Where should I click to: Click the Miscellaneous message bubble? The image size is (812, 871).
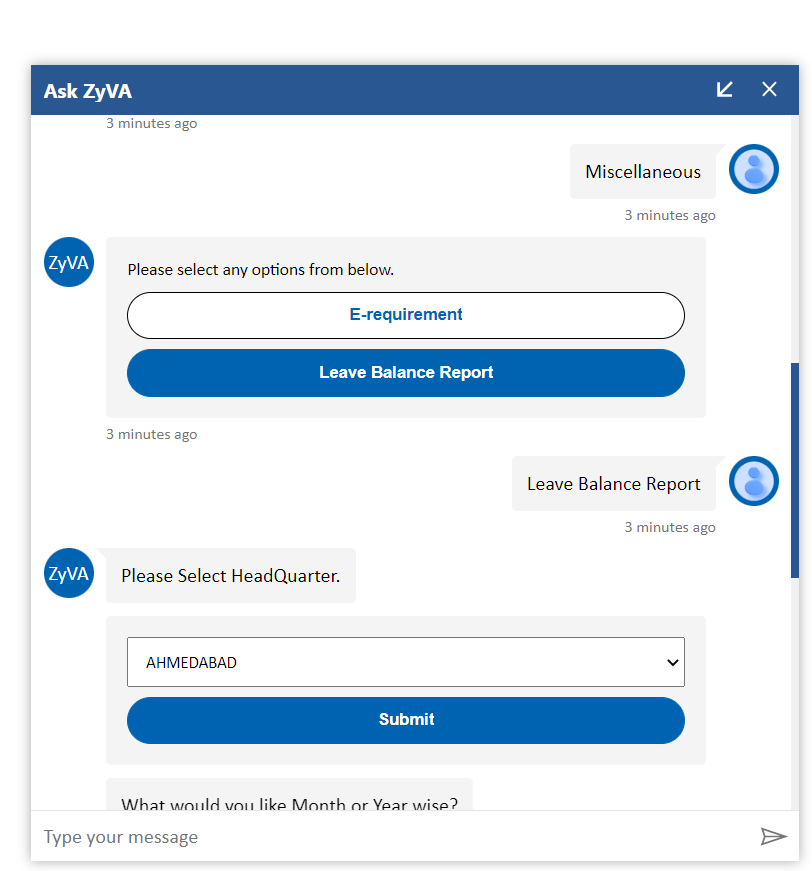point(644,172)
